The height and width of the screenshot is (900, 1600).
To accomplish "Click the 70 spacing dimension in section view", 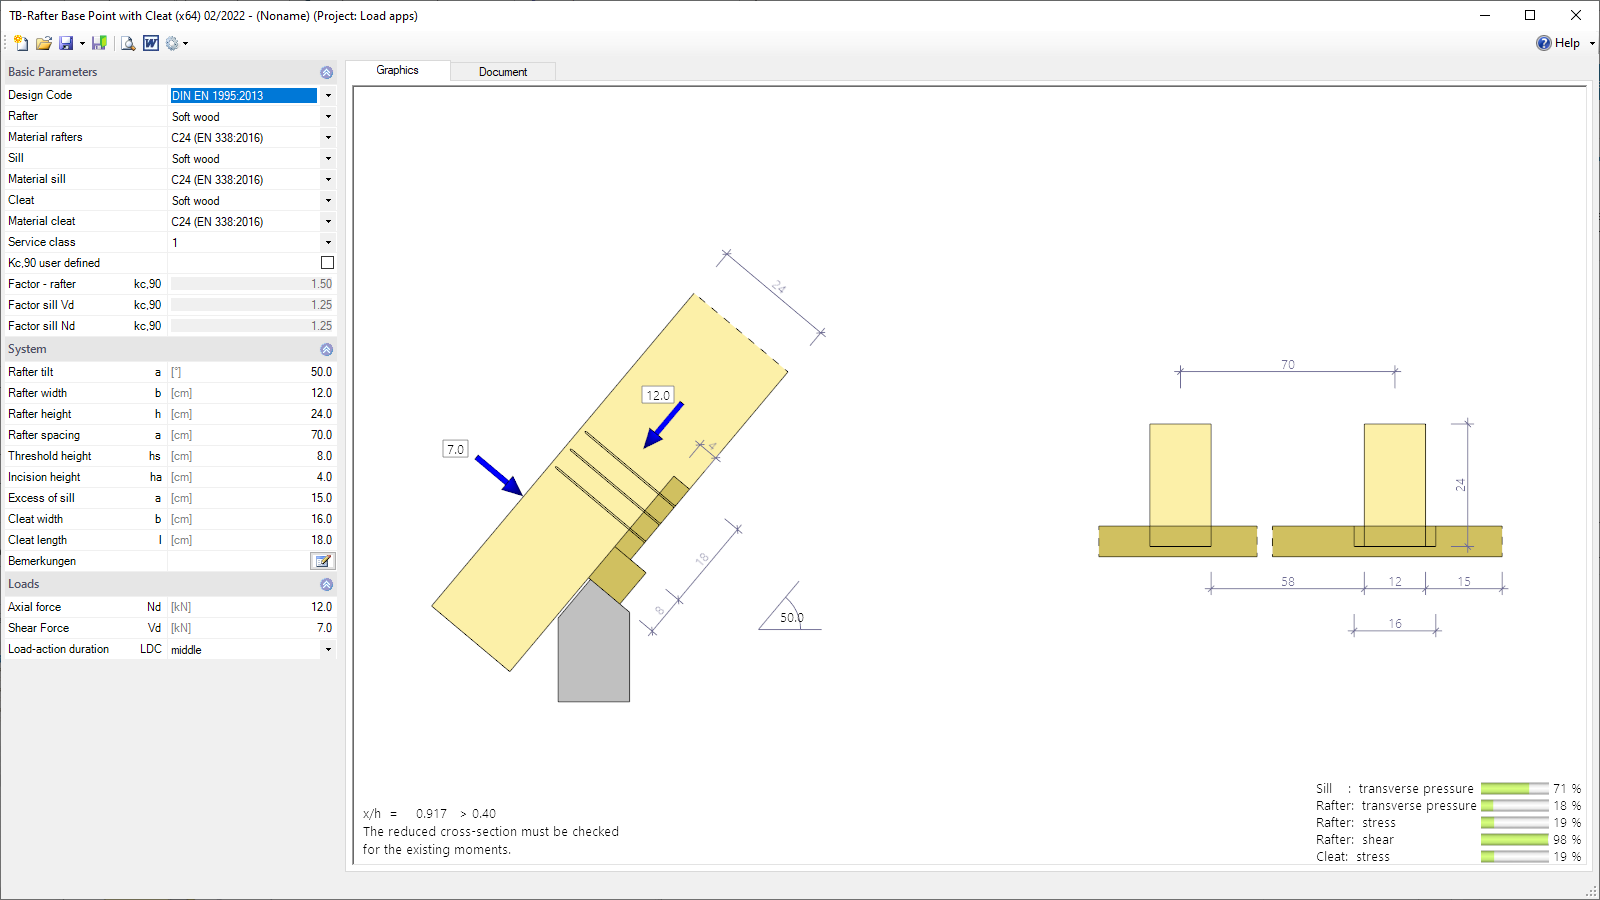I will pos(1288,365).
